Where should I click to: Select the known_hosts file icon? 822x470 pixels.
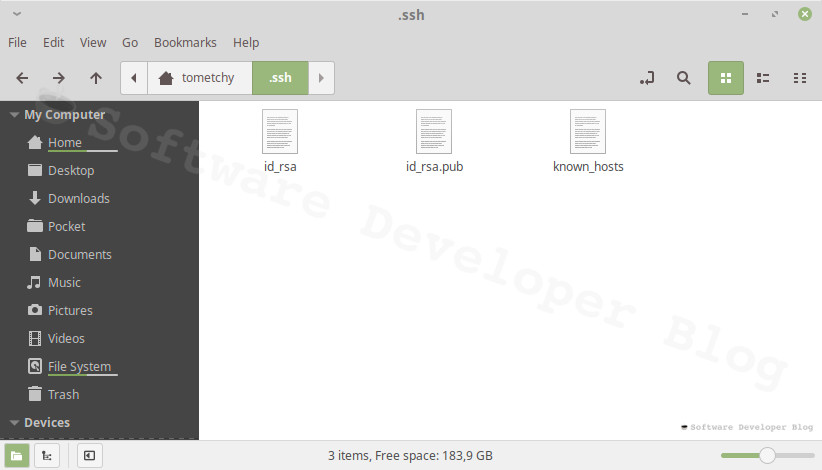[x=588, y=132]
